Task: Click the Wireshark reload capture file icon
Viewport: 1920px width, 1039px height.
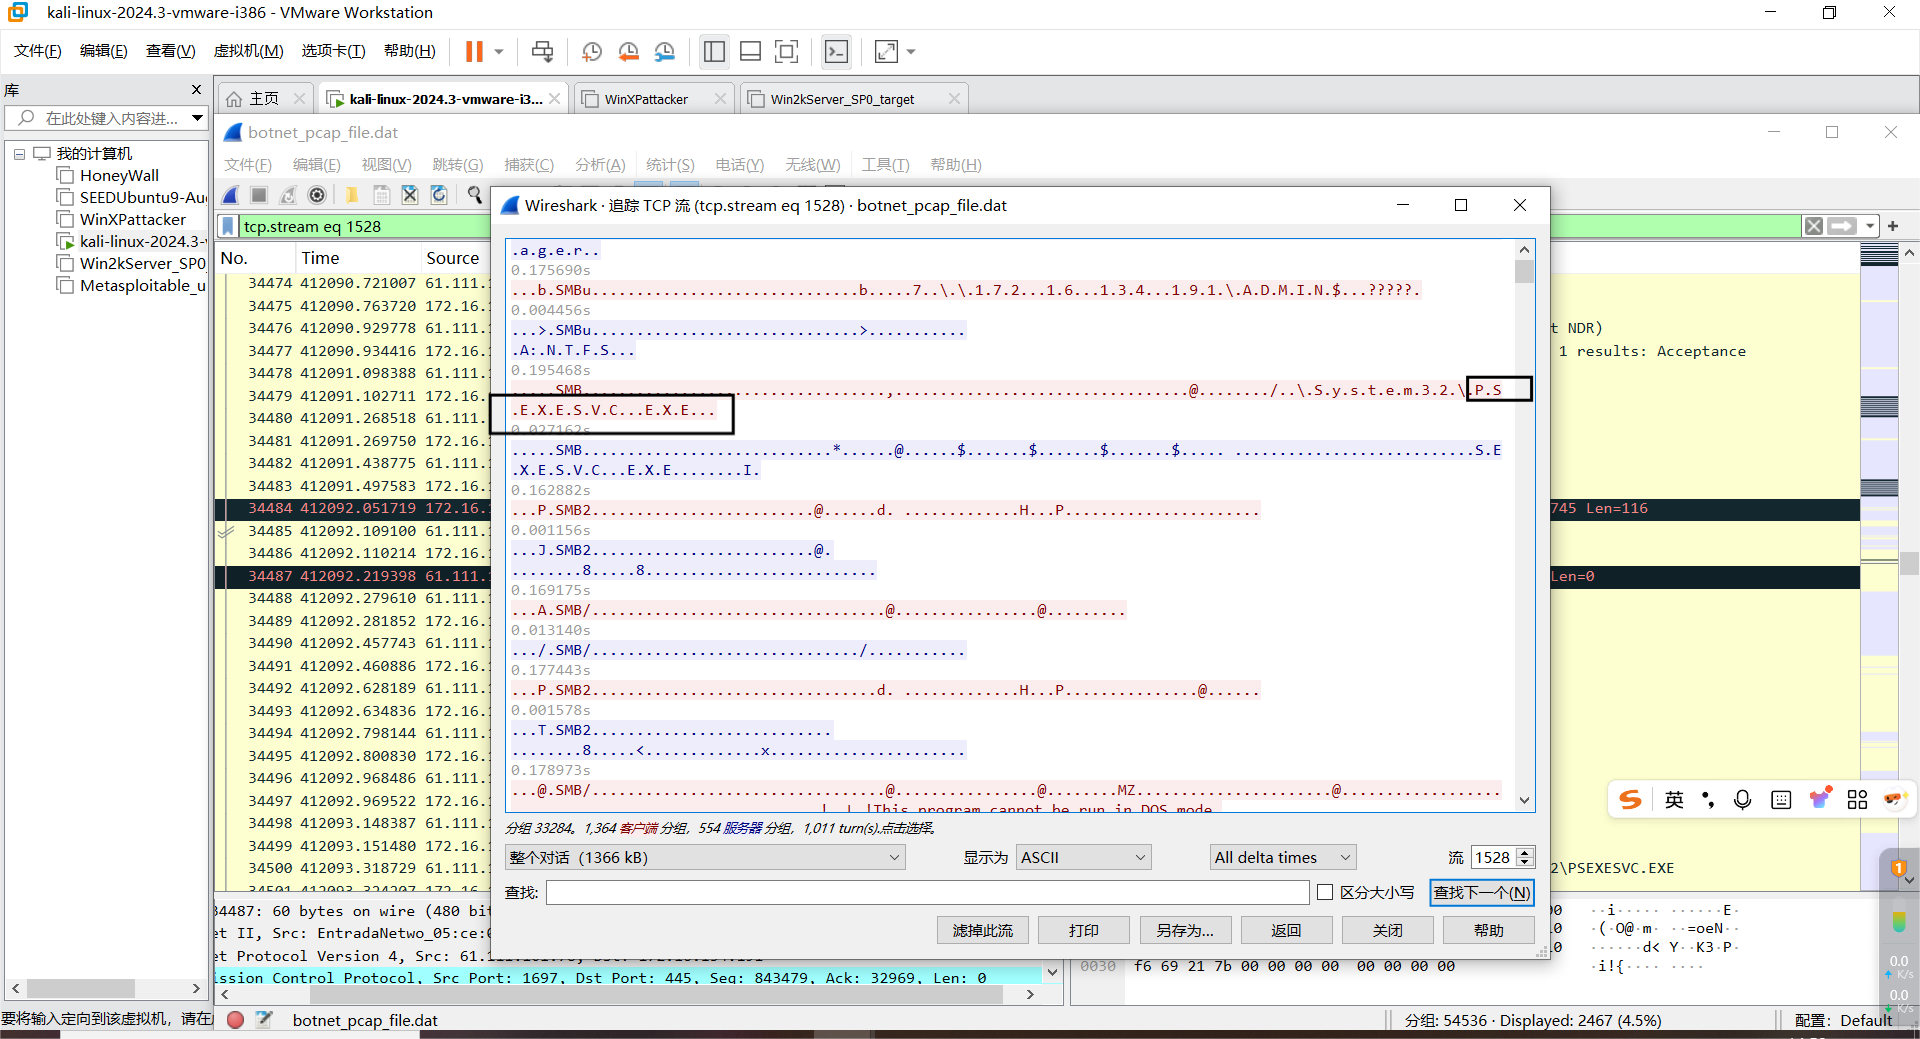Action: tap(439, 195)
